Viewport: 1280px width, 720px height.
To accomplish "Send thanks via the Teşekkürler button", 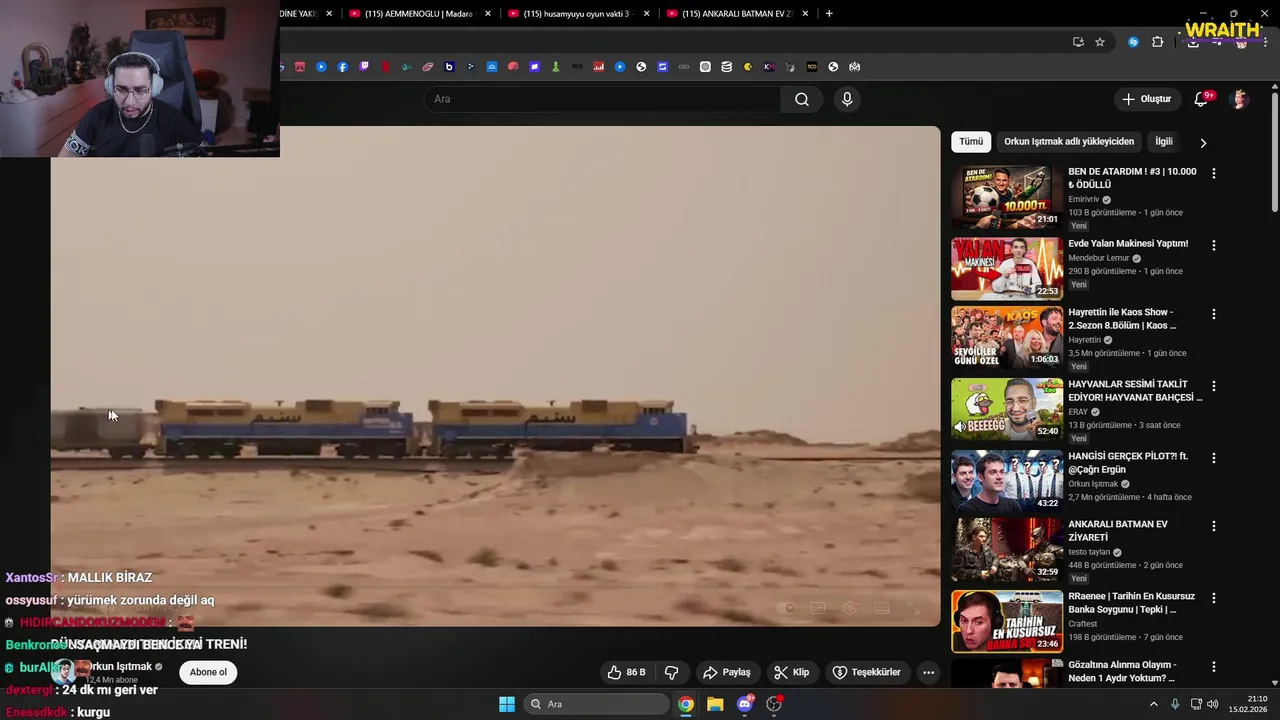I will [x=867, y=672].
